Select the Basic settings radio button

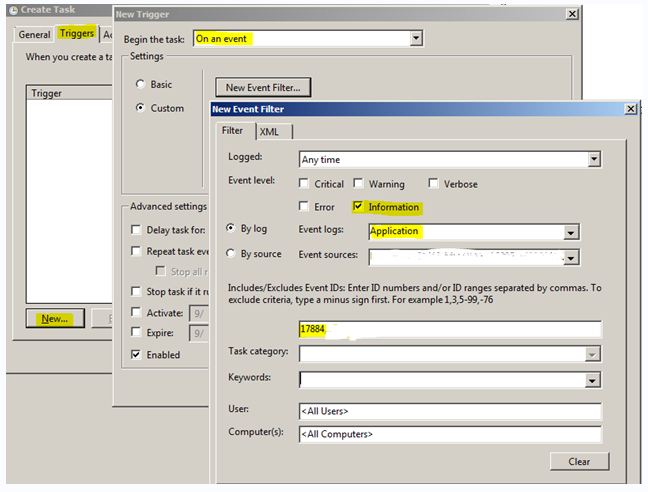141,85
